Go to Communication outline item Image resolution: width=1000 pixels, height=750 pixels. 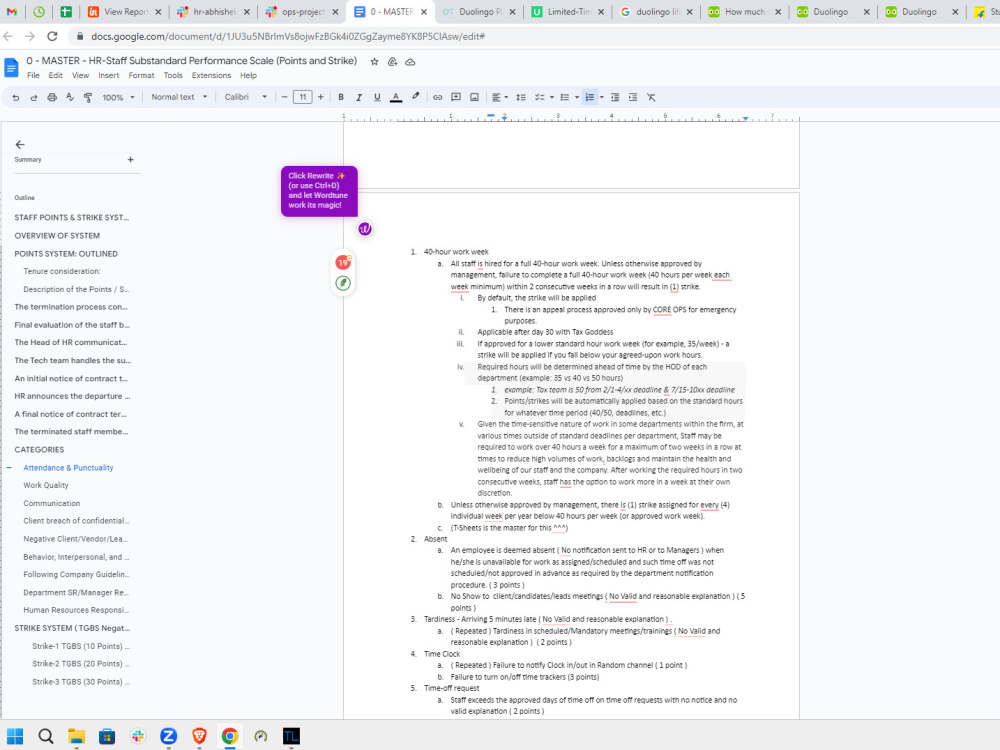pos(52,503)
